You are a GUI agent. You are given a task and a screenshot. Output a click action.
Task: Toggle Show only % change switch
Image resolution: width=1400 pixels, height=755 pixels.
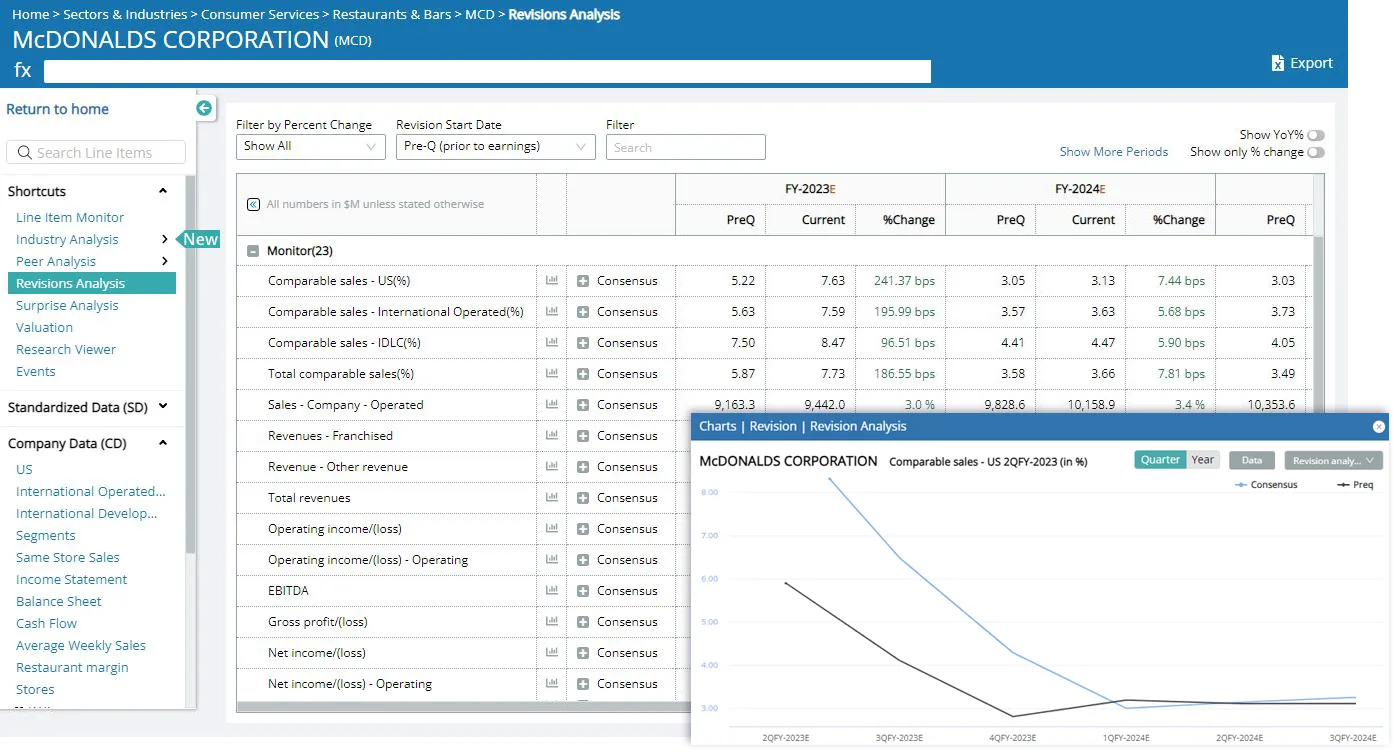pos(1315,153)
